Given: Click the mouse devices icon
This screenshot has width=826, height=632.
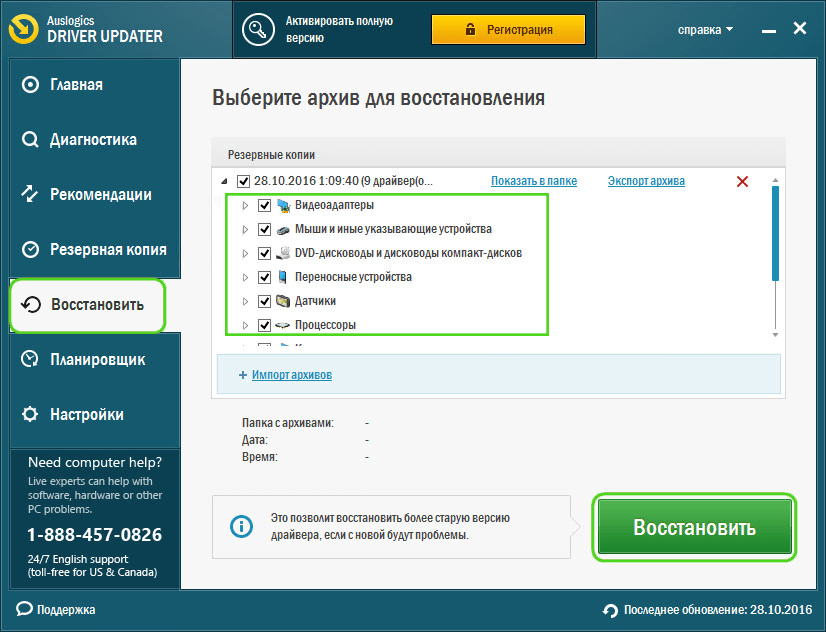Looking at the screenshot, I should (x=283, y=230).
